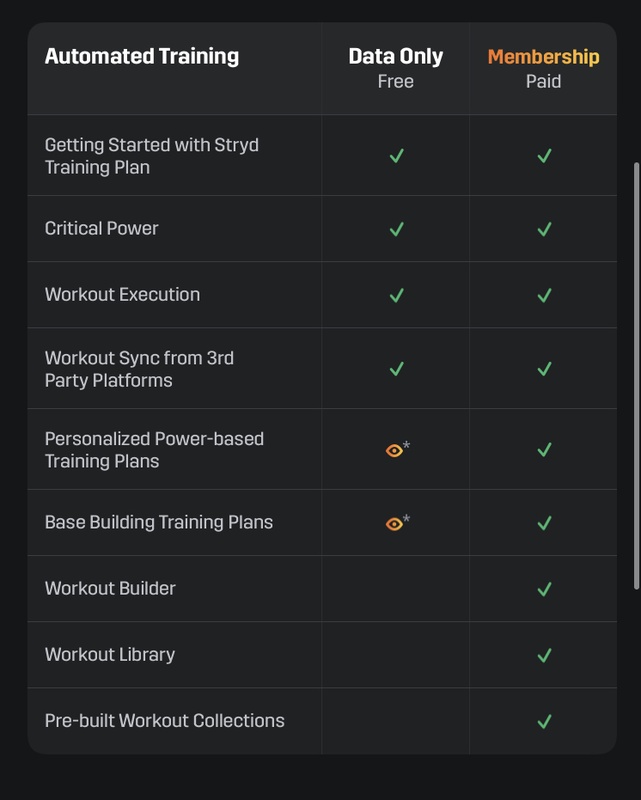641x800 pixels.
Task: Click the page scrollbar on the right edge
Action: (x=635, y=375)
